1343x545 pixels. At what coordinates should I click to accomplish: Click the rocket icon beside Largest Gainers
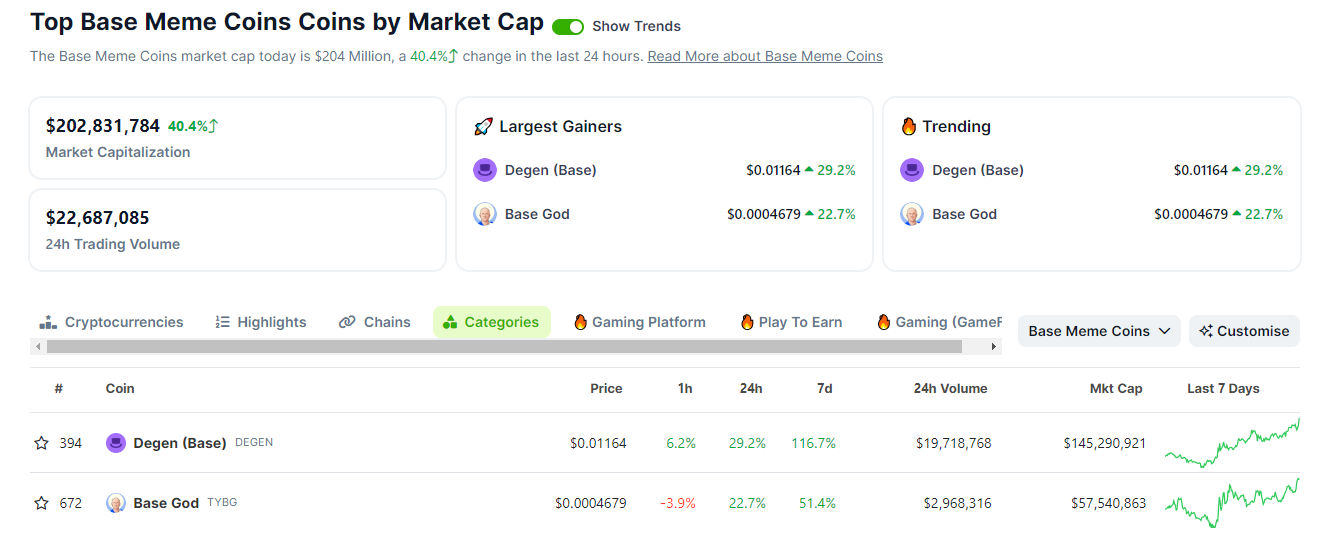click(x=483, y=127)
